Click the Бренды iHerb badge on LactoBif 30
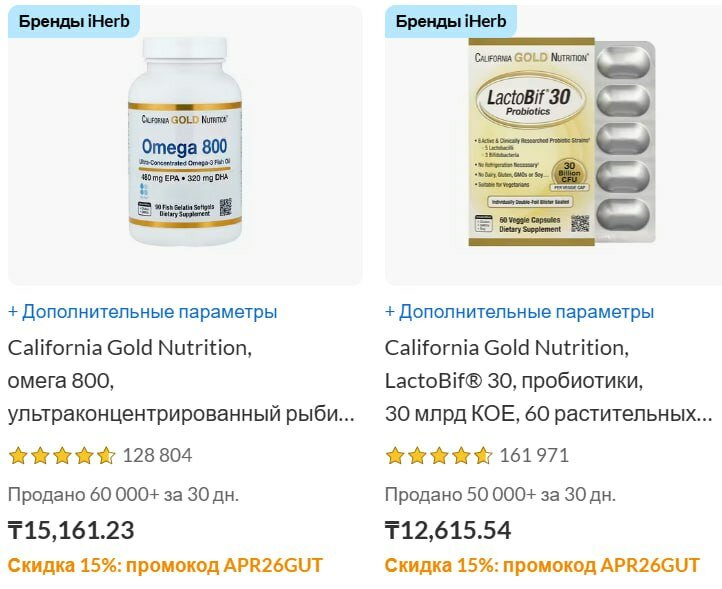Viewport: 722px width, 589px height. (451, 21)
